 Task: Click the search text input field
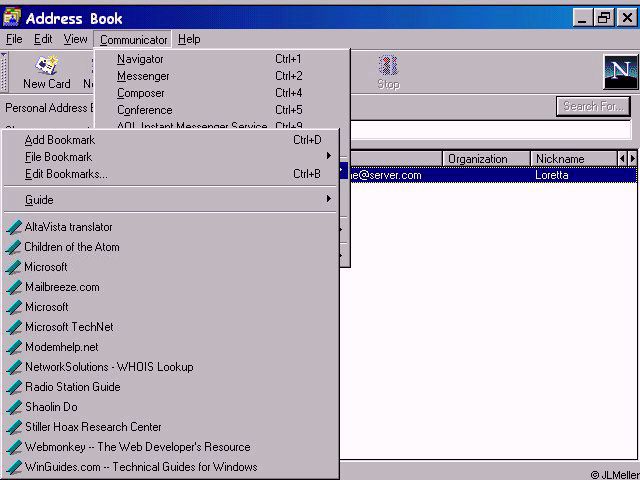[x=491, y=130]
